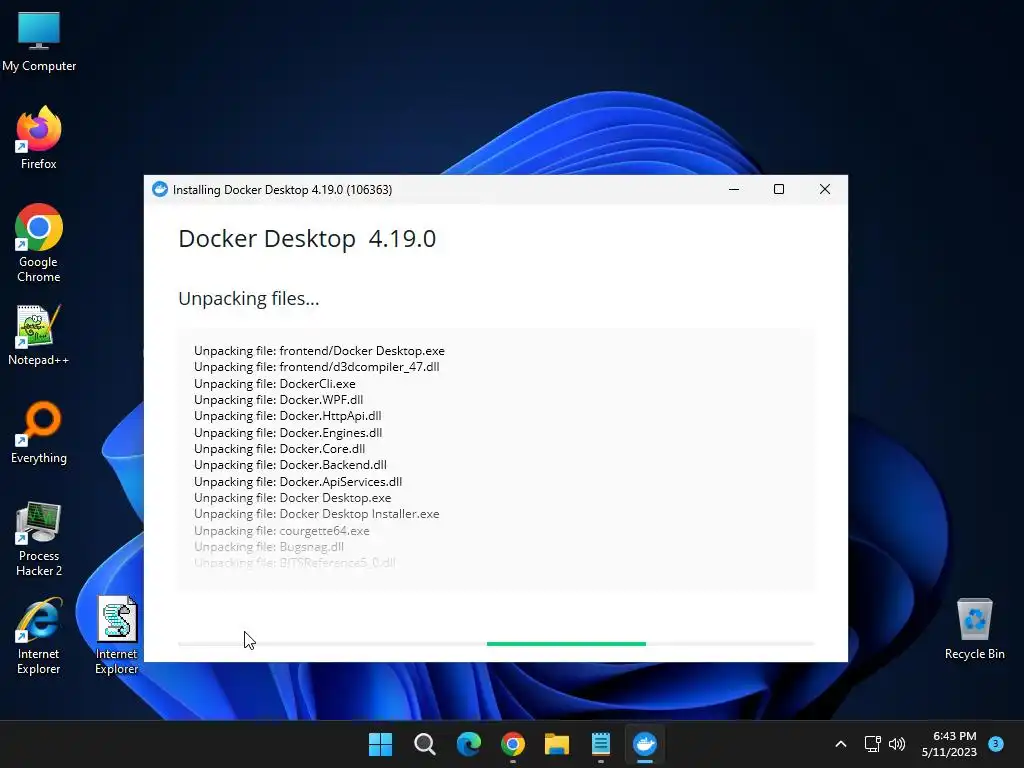Select log line 'Docker.WPF.dll'
This screenshot has width=1024, height=768.
(279, 400)
